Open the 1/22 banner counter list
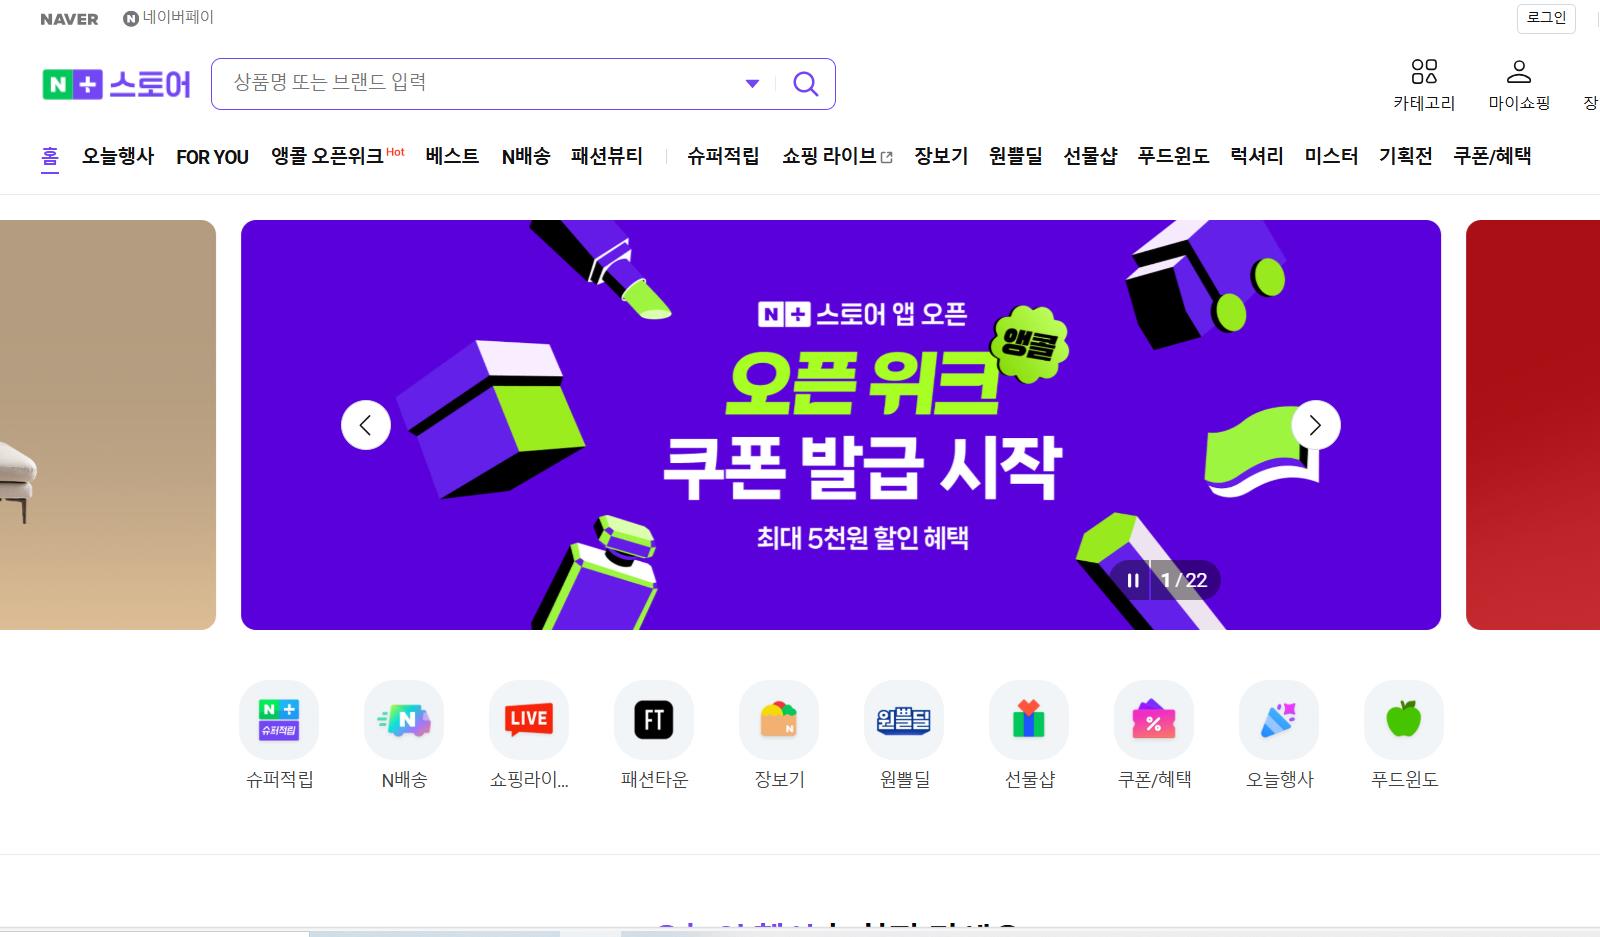 point(1185,580)
